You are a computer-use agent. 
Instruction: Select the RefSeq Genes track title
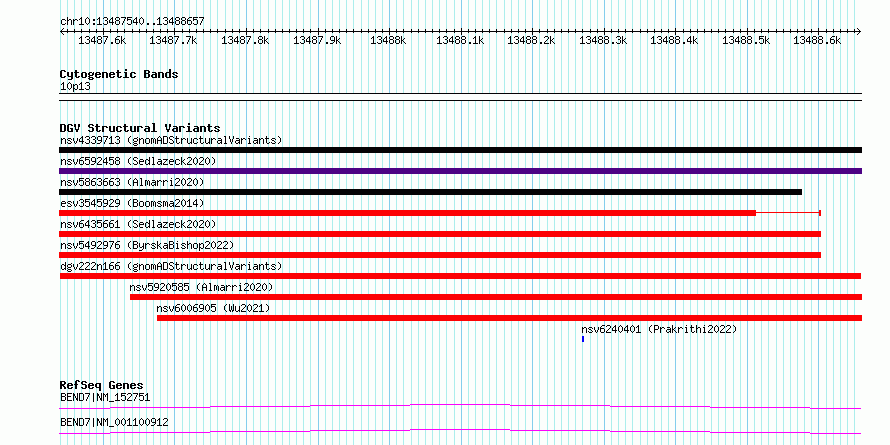pos(101,386)
